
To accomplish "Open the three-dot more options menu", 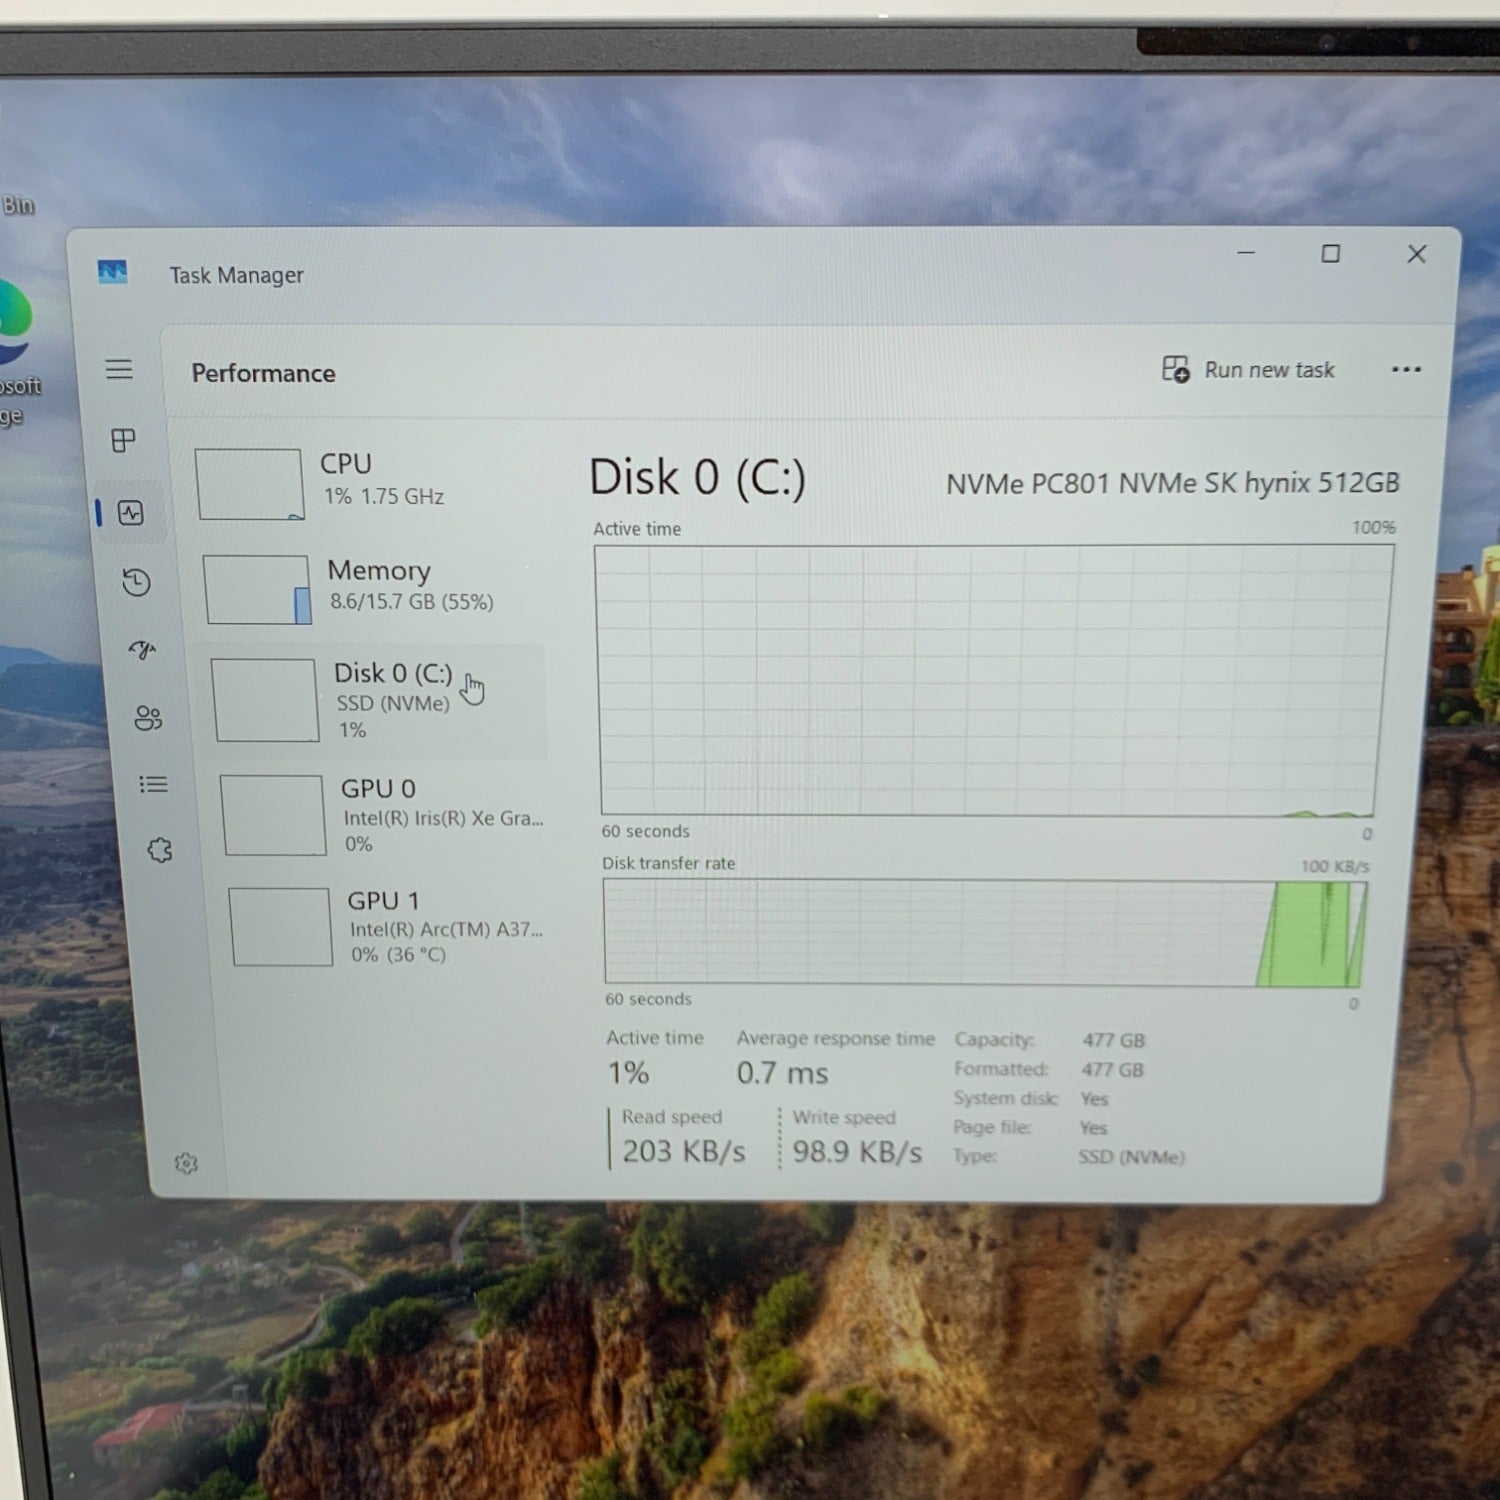I will 1406,369.
